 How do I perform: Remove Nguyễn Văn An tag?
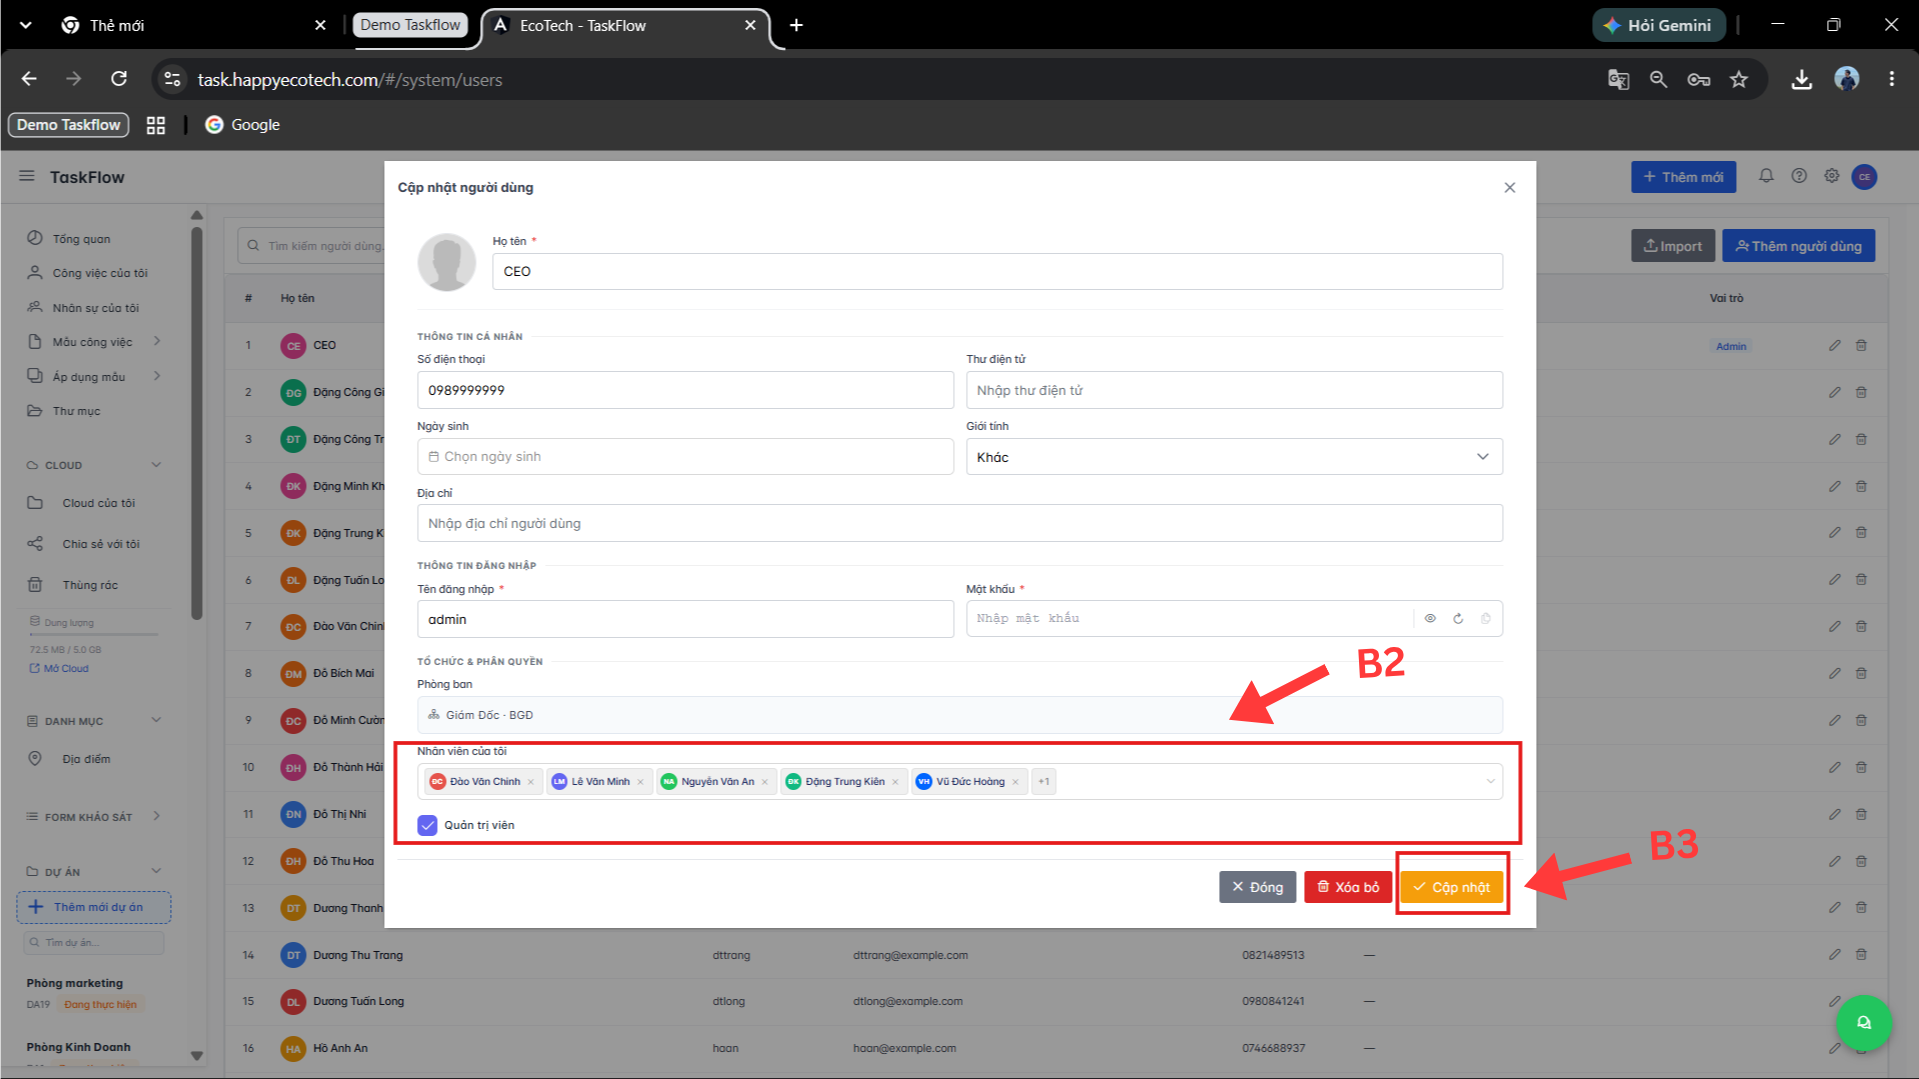pyautogui.click(x=765, y=782)
